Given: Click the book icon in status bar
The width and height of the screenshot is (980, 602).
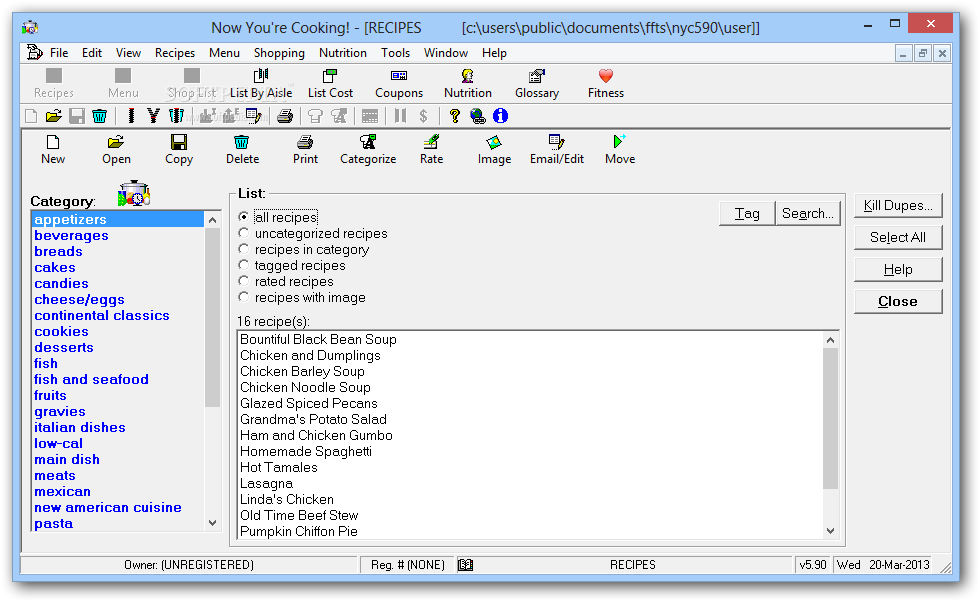Looking at the screenshot, I should [x=466, y=565].
